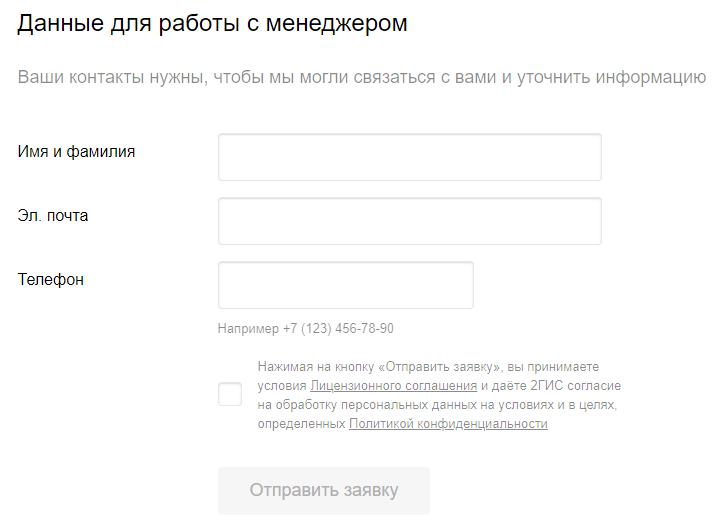
Task: Follow the "Политикой конфиденциальности" link
Action: tap(448, 424)
